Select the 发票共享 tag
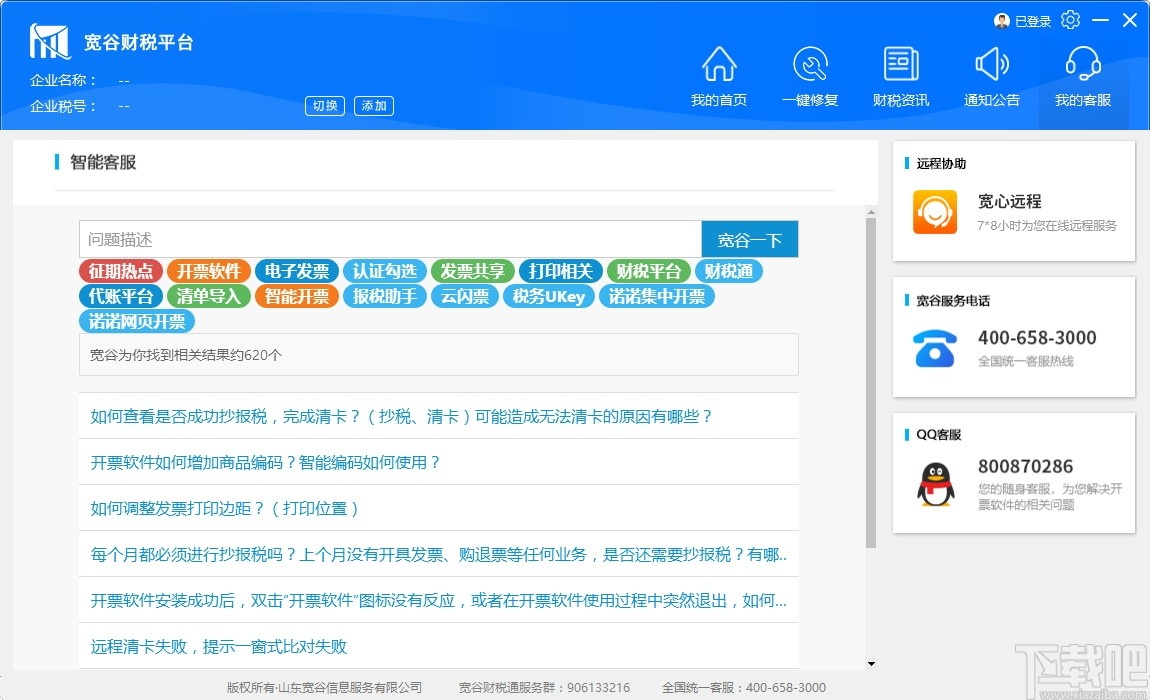 473,271
